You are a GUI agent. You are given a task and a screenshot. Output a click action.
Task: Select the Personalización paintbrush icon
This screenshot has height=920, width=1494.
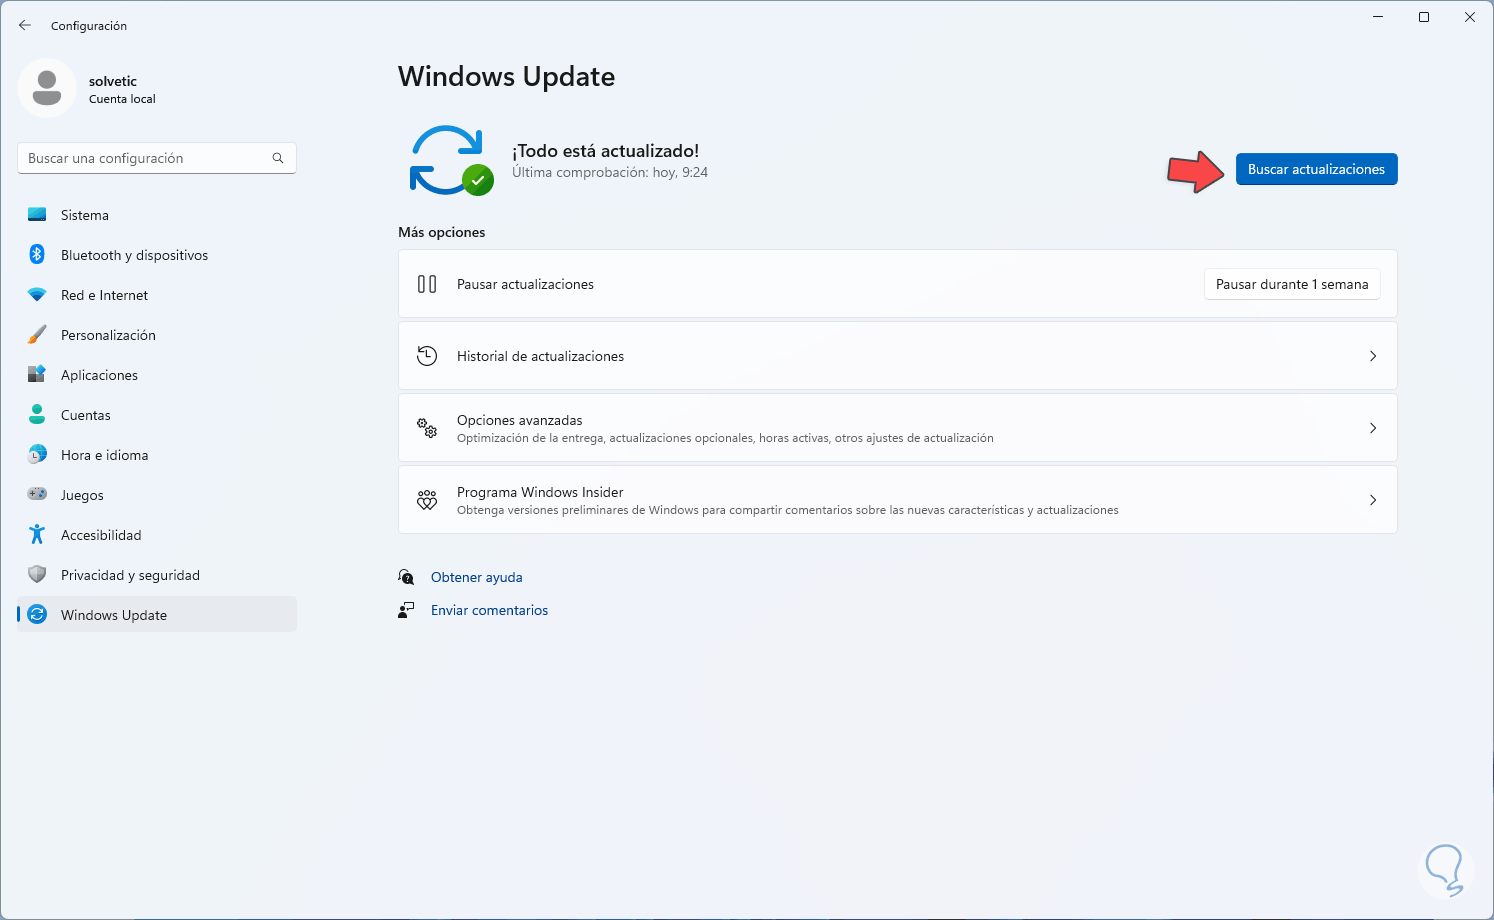37,335
